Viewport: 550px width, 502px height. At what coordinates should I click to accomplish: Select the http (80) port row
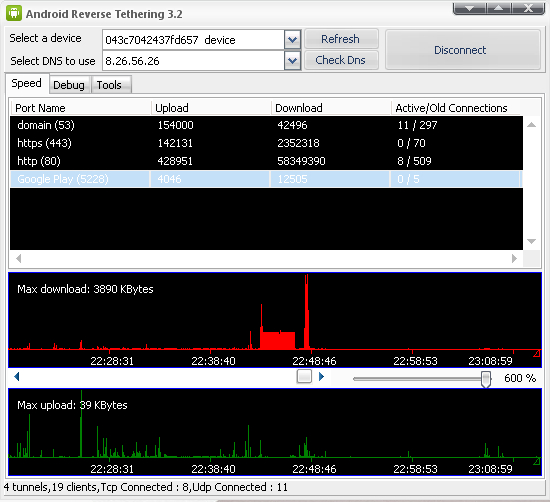266,161
